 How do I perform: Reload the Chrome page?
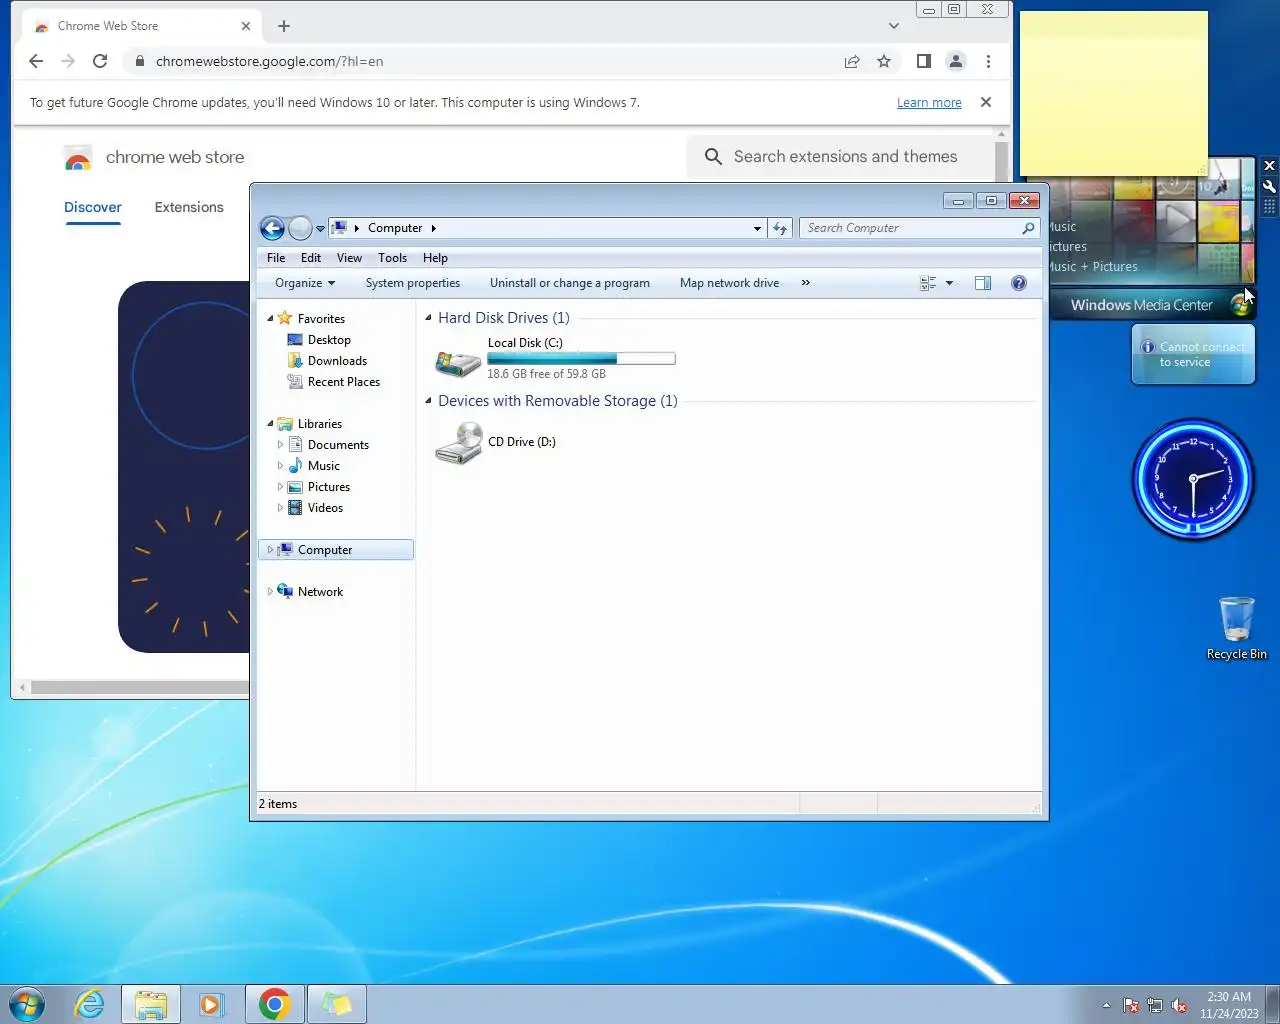[100, 61]
